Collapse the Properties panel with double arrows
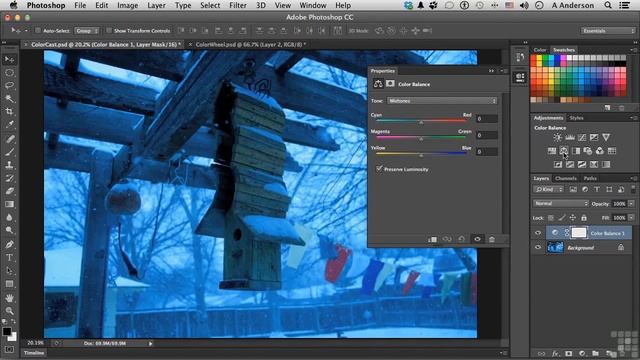This screenshot has width=640, height=360. (x=491, y=71)
